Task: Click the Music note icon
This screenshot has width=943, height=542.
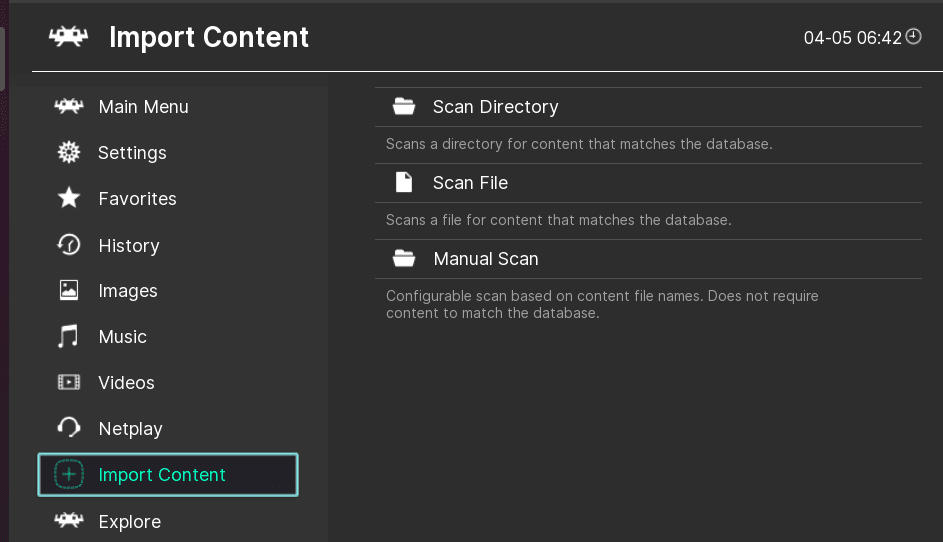Action: pos(68,336)
